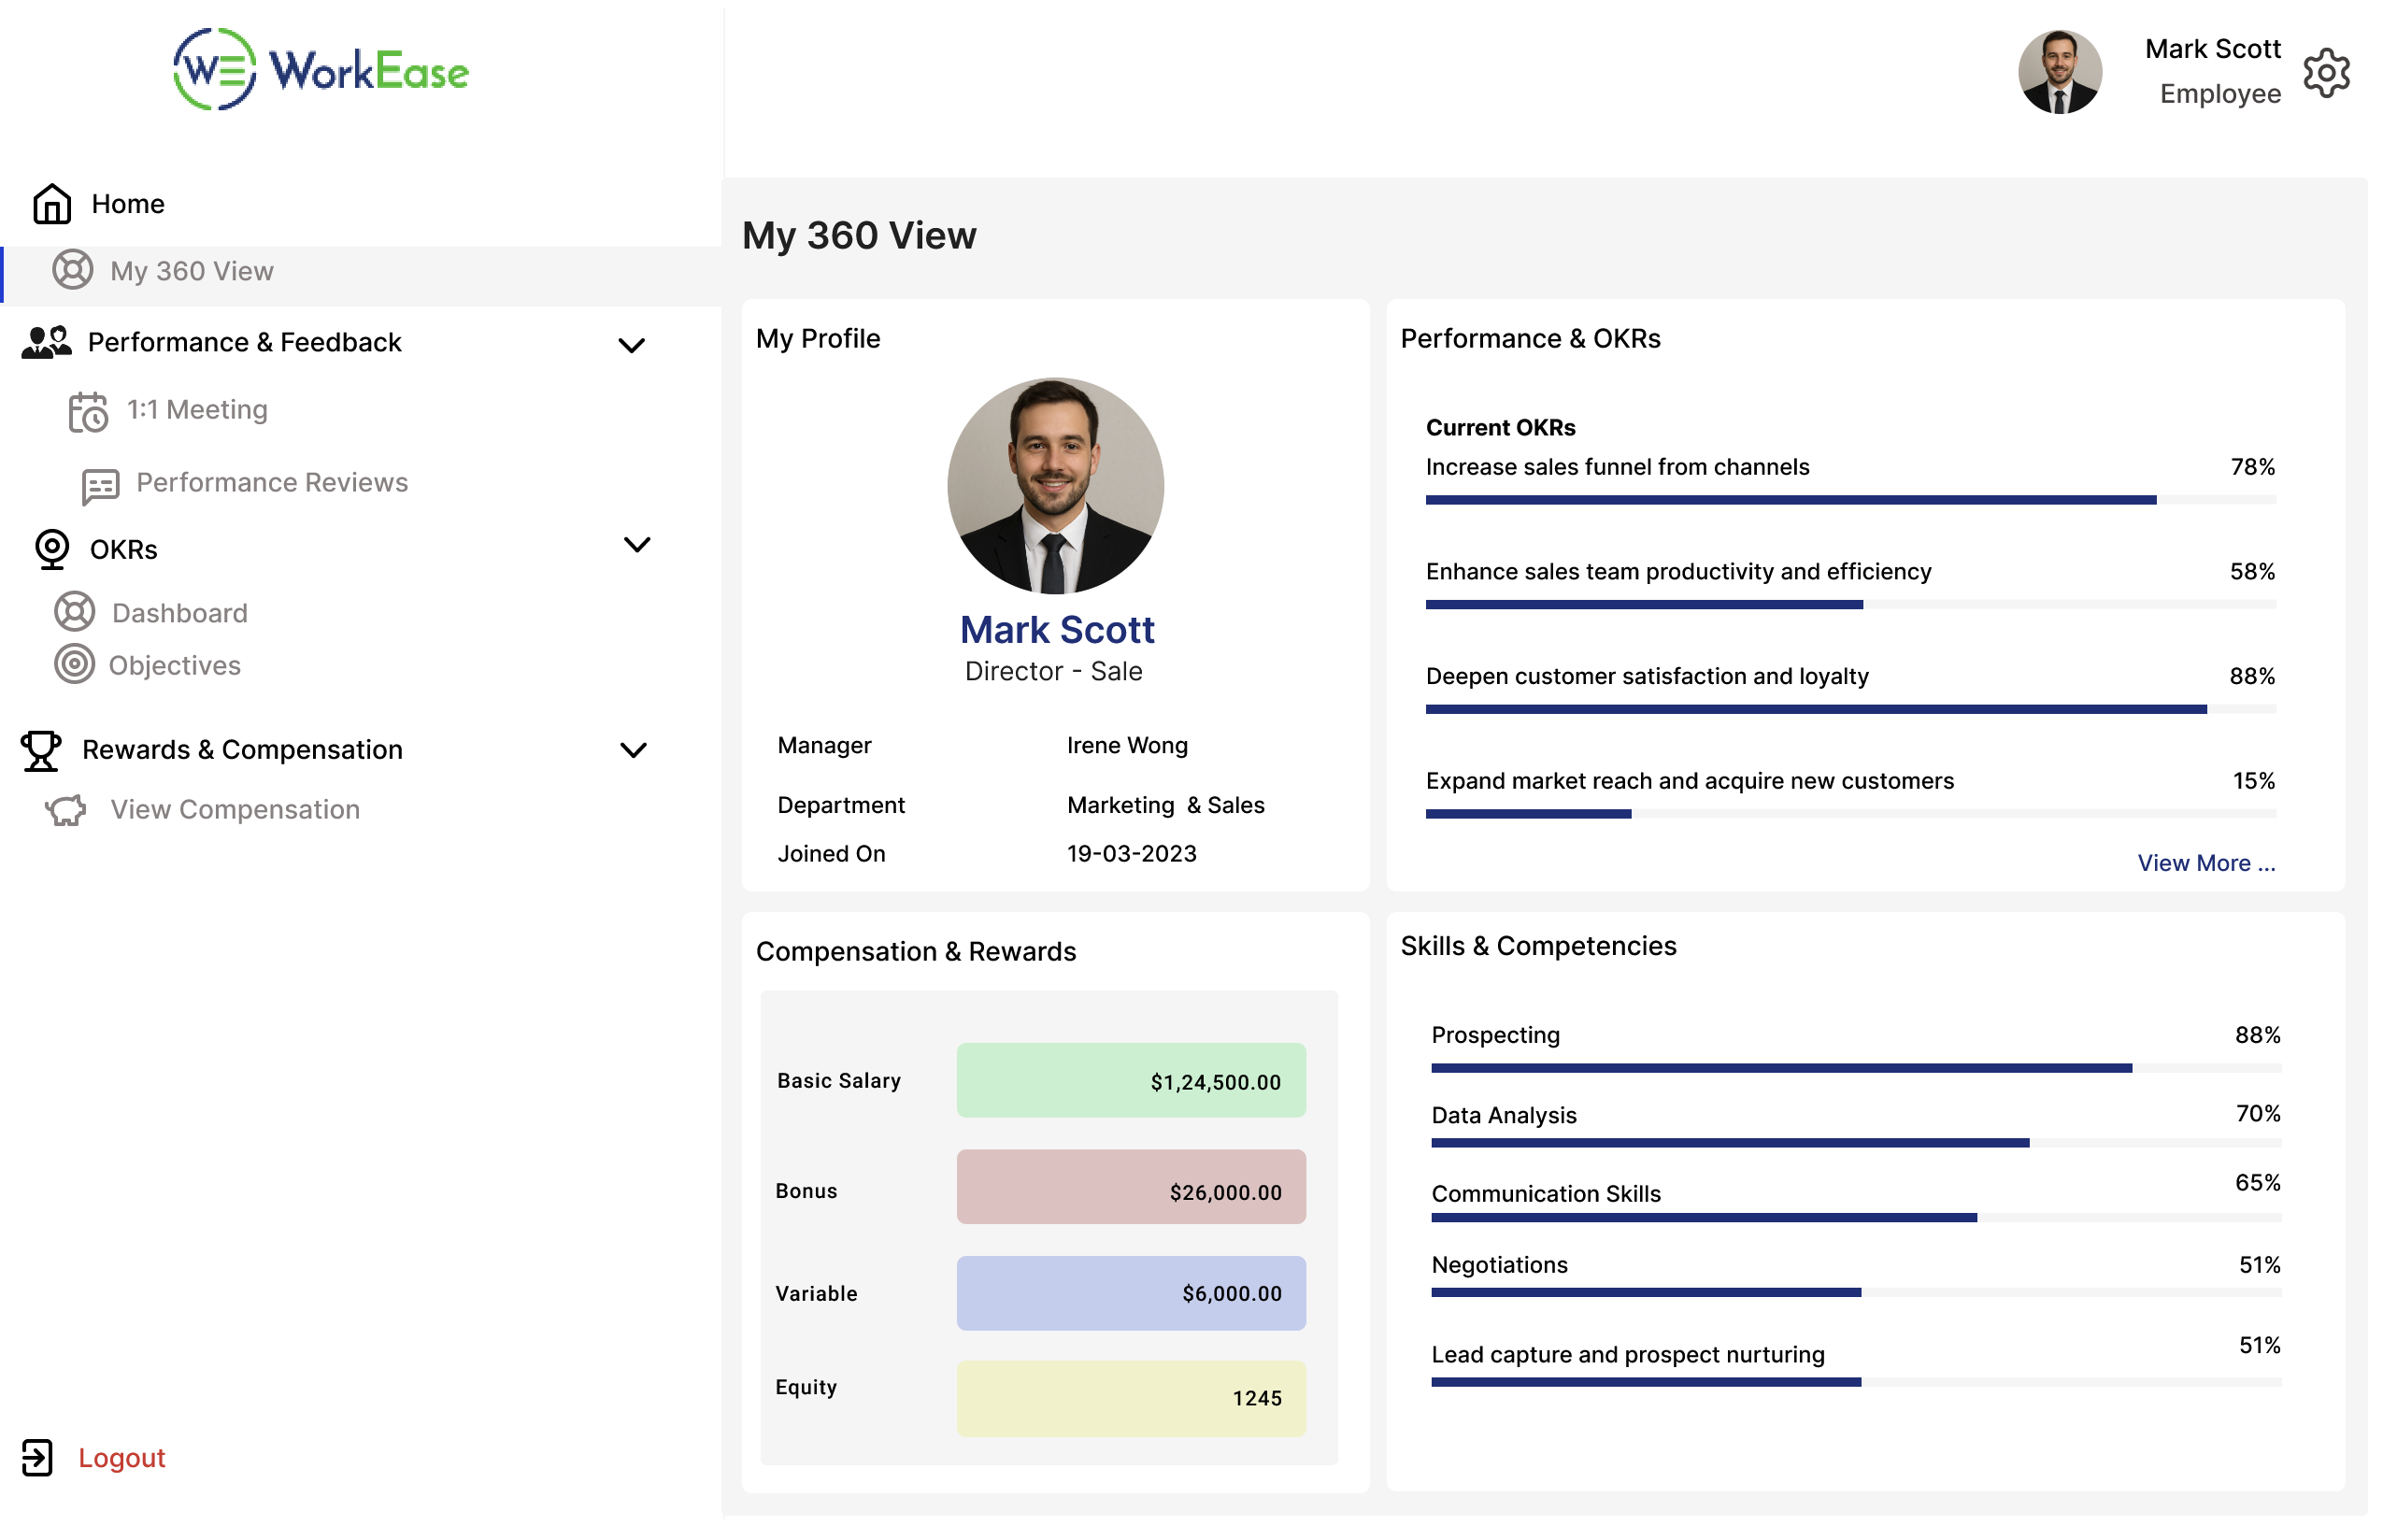
Task: Open the OKRs Dashboard menu item
Action: tap(179, 613)
